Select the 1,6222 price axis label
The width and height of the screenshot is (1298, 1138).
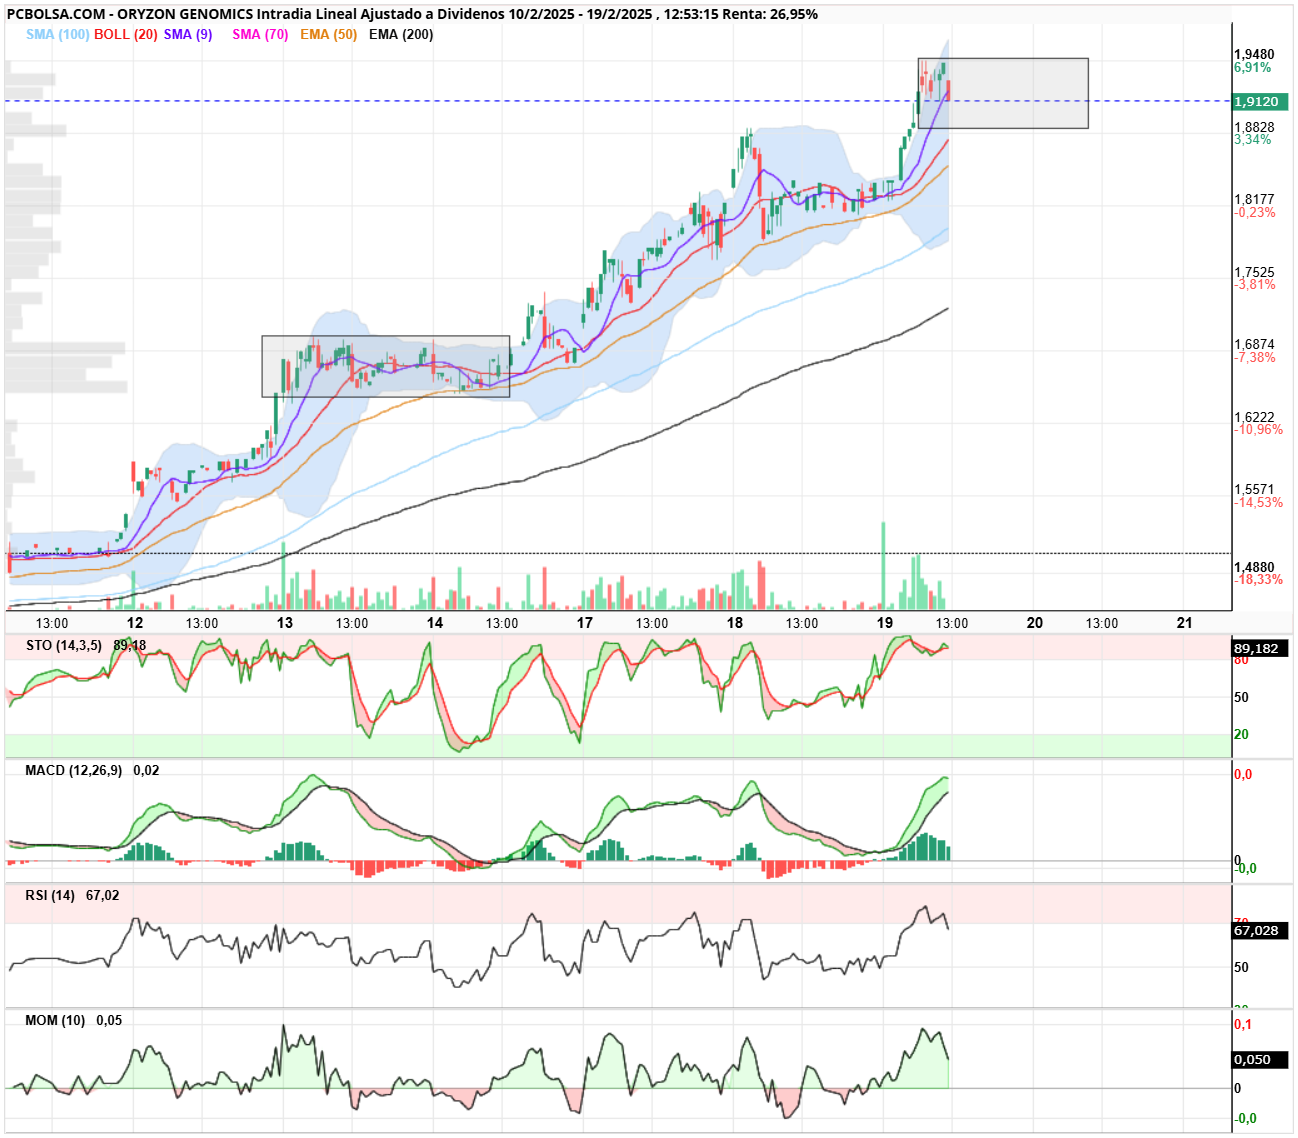[1254, 417]
